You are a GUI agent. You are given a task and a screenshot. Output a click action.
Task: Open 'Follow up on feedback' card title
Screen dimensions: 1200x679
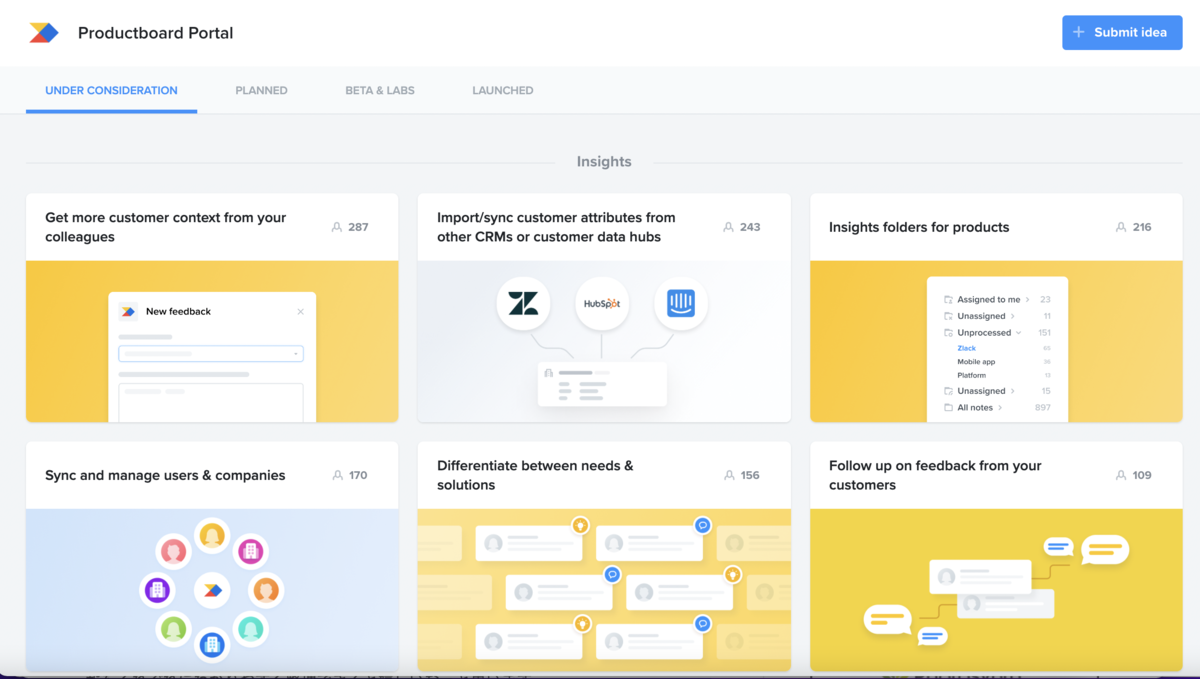click(x=935, y=475)
